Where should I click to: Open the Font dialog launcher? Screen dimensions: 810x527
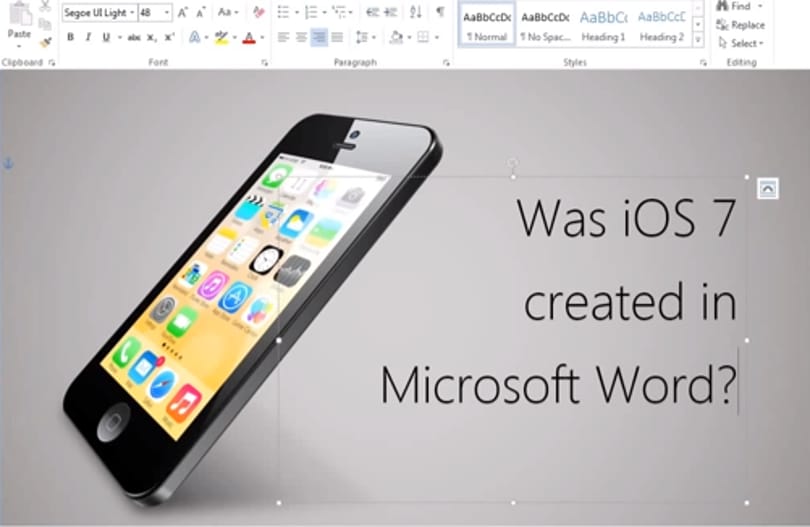click(x=264, y=63)
